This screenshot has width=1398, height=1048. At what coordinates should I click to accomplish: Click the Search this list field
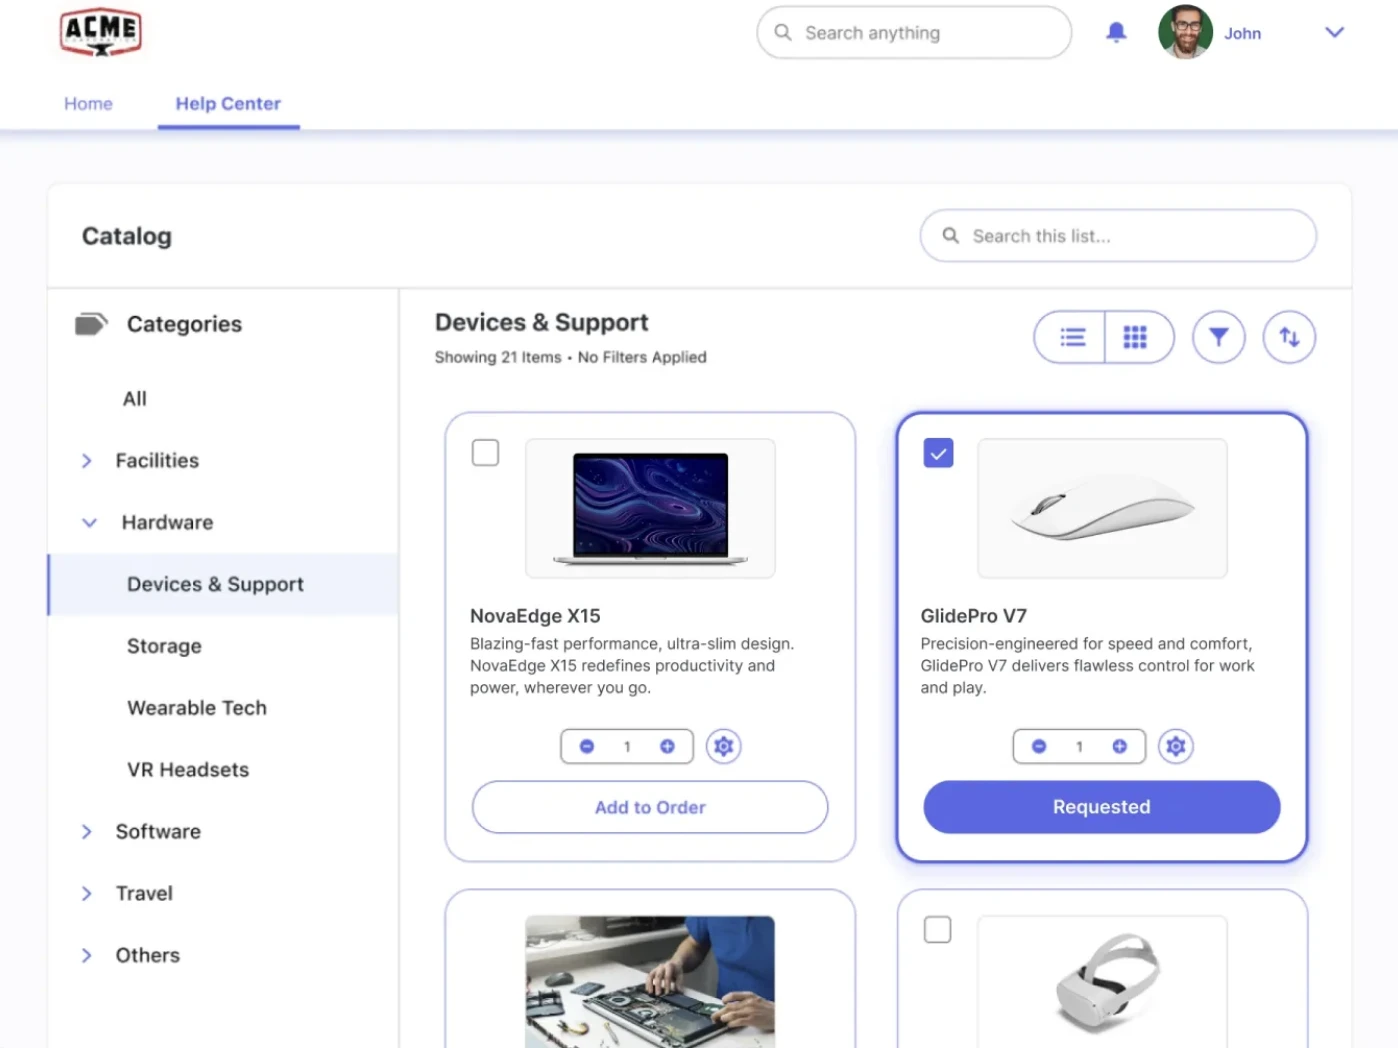point(1118,236)
